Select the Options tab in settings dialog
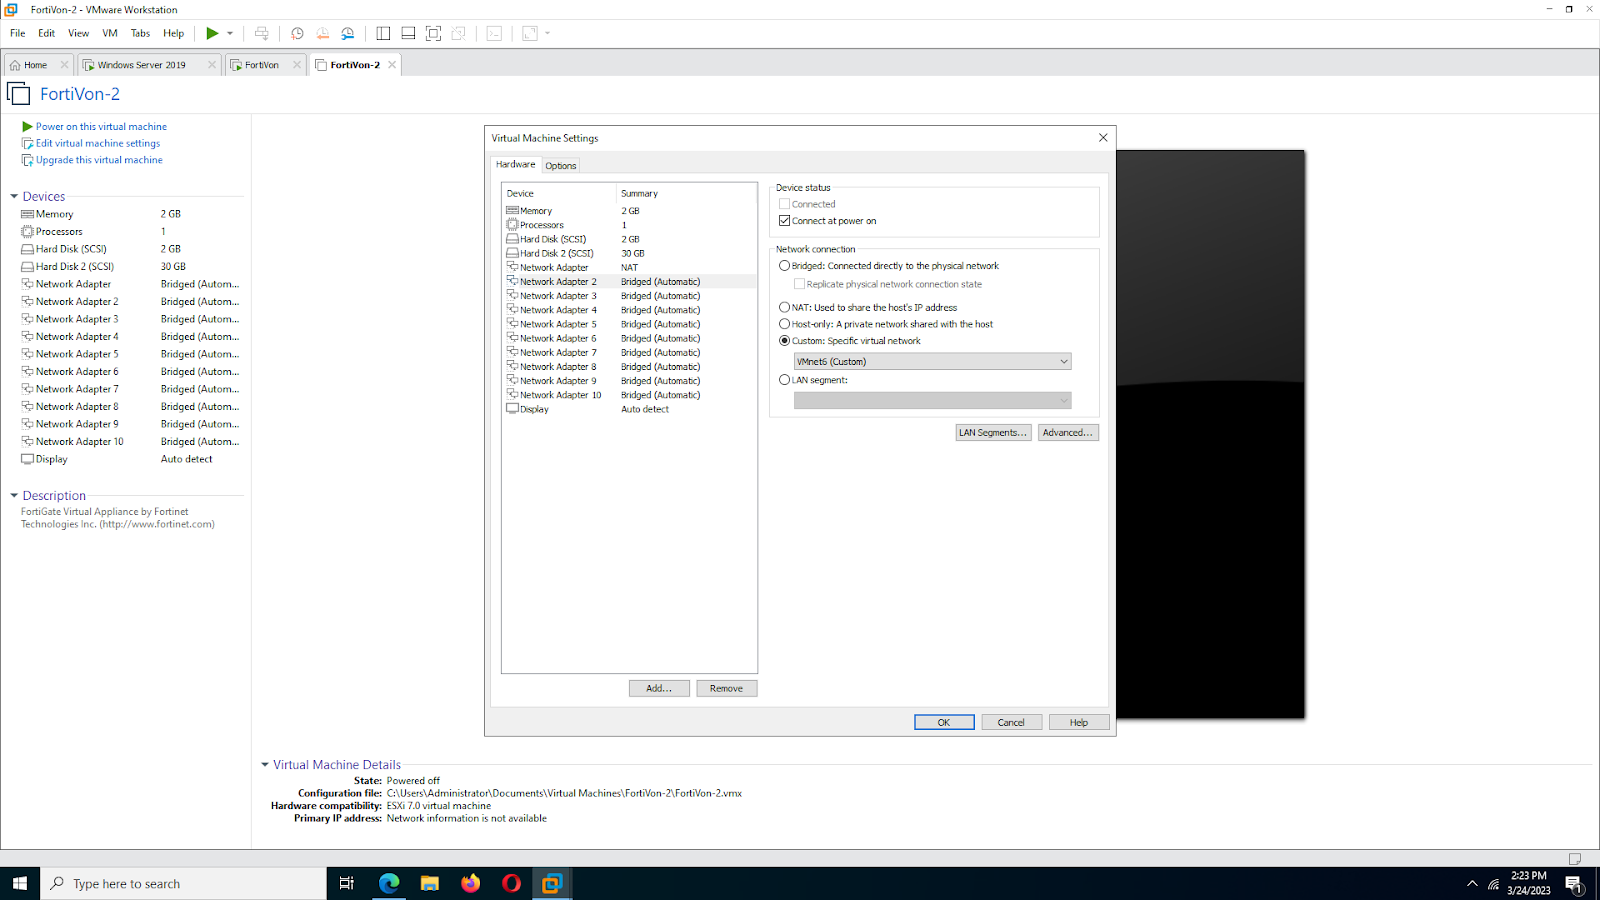Viewport: 1600px width, 900px height. [561, 166]
